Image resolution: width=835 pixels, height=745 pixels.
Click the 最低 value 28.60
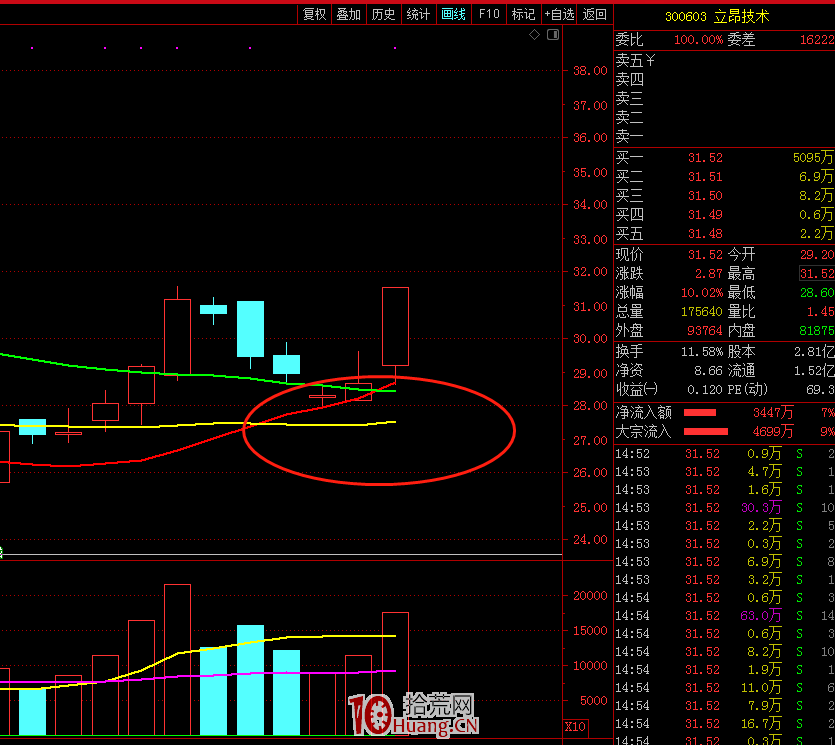[817, 293]
